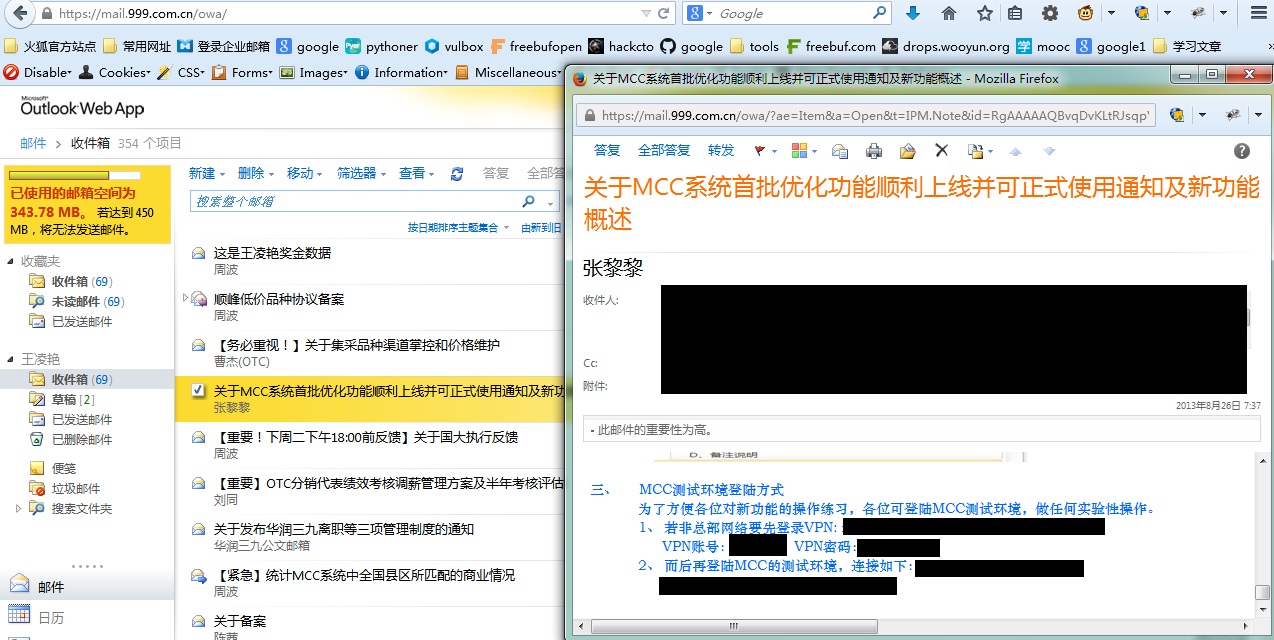Viewport: 1274px width, 640px height.
Task: Bookmark this page with the star icon
Action: pyautogui.click(x=984, y=14)
